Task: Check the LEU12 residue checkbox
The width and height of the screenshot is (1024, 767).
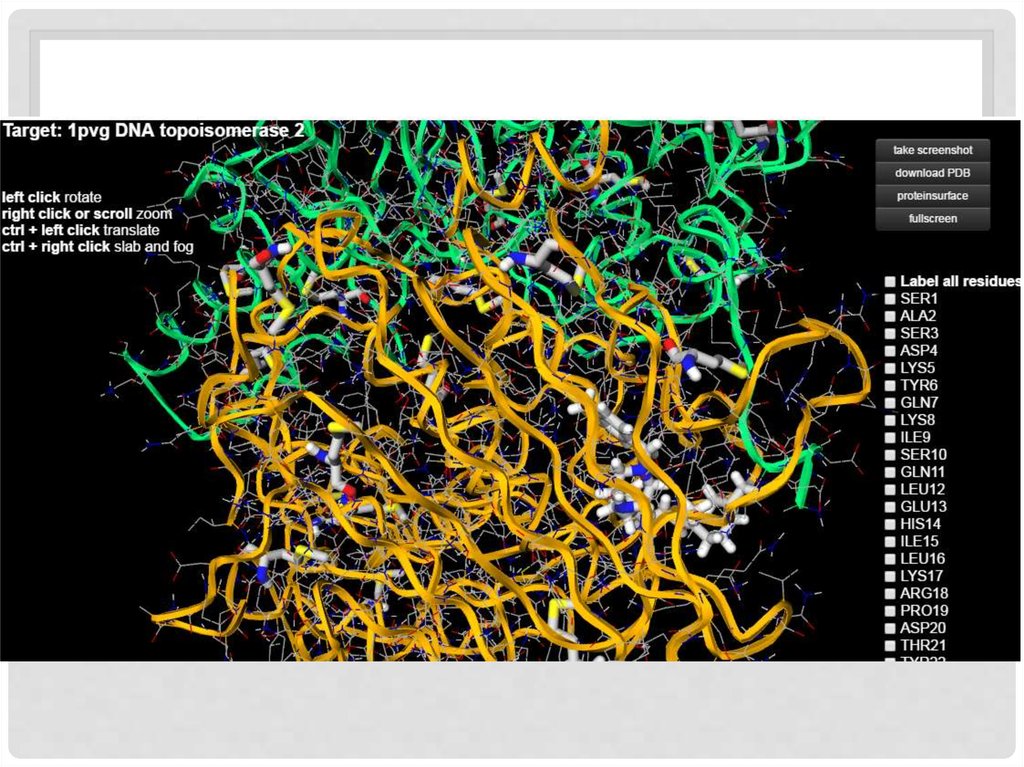Action: (890, 489)
